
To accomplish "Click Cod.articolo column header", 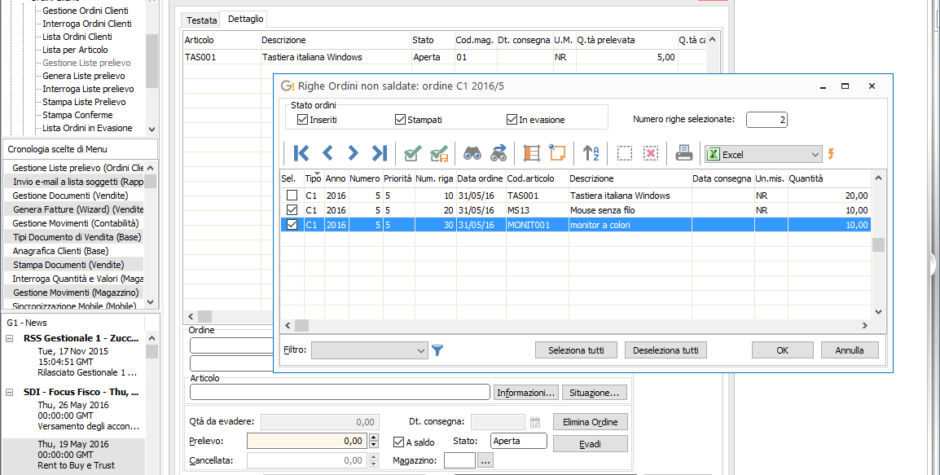I will 537,178.
